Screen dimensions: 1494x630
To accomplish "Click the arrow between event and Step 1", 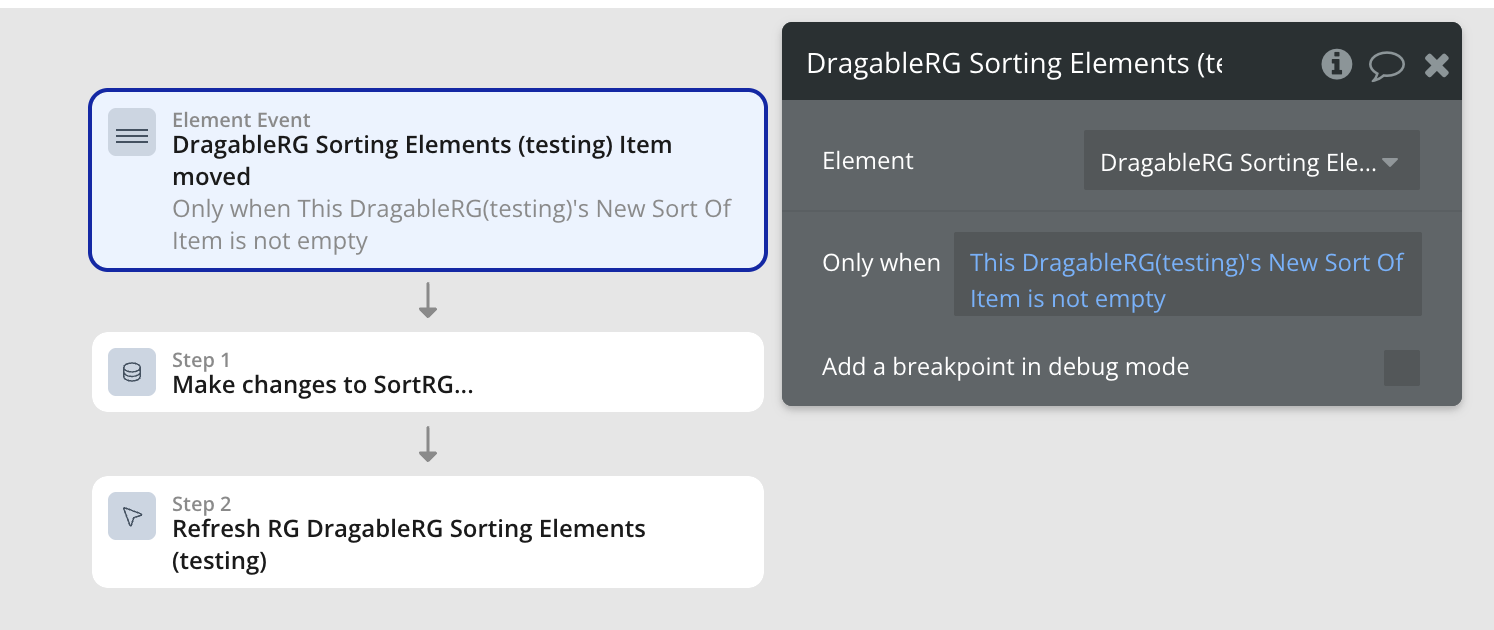I will (428, 301).
